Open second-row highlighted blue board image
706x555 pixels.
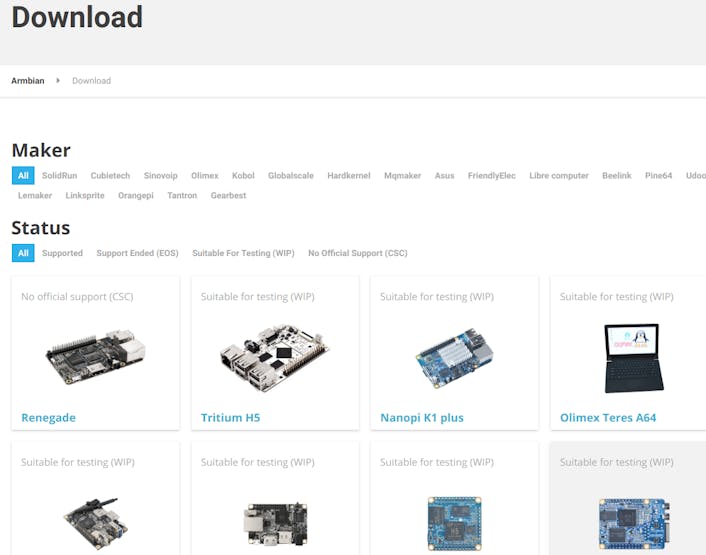[634, 523]
